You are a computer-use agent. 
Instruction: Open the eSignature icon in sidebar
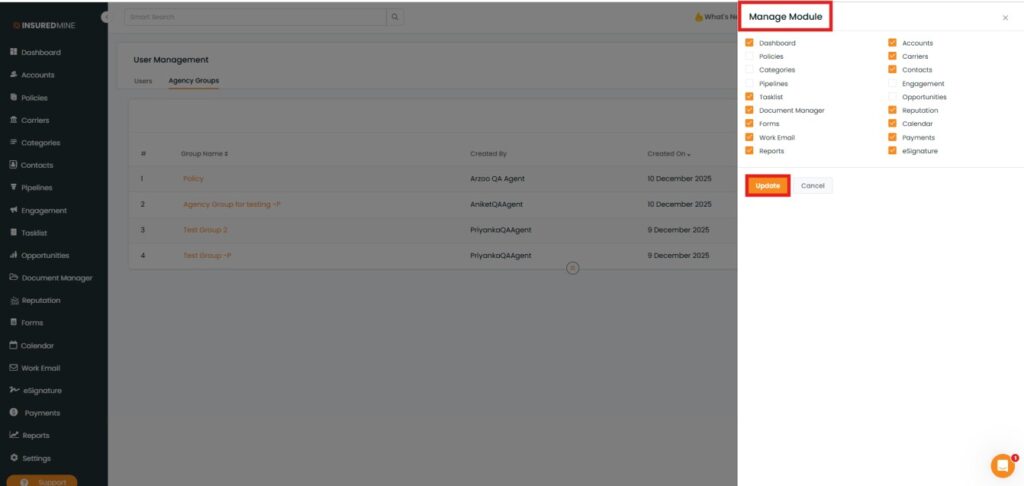pyautogui.click(x=13, y=390)
